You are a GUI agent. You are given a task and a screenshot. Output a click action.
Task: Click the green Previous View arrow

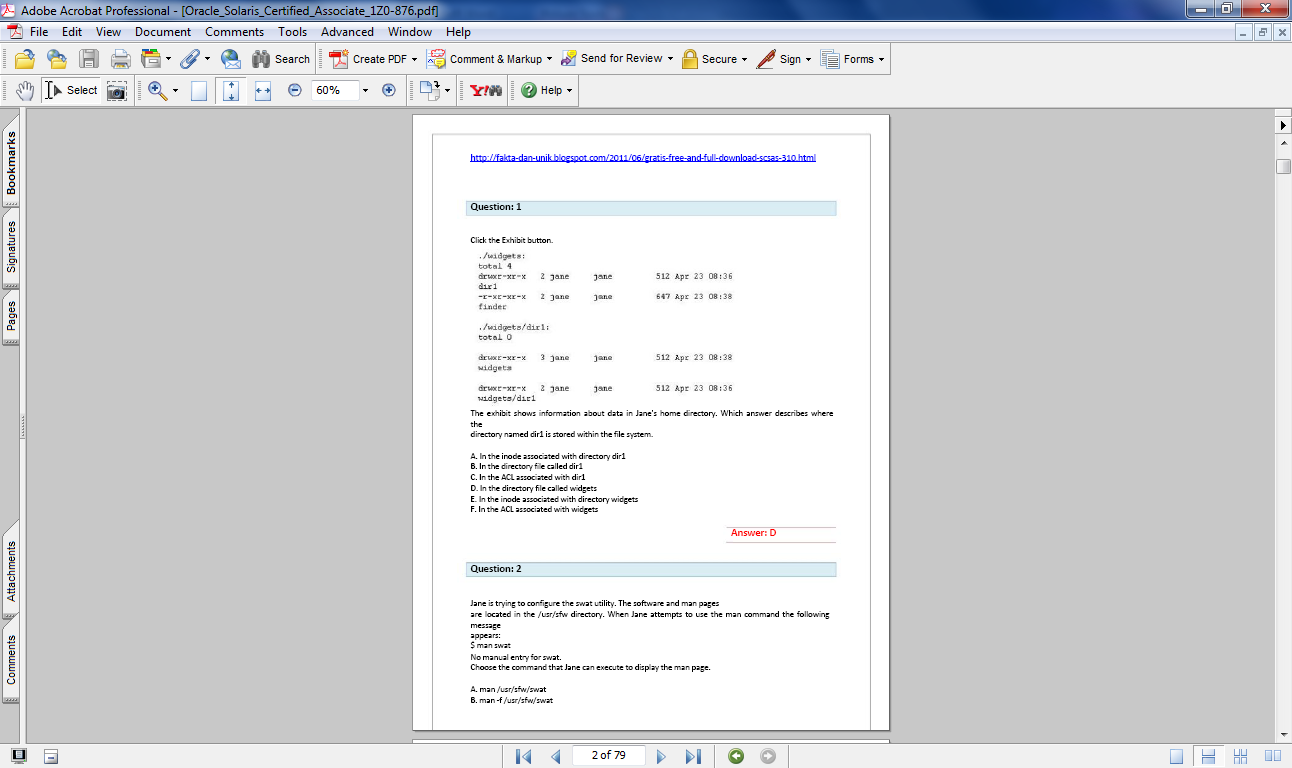click(736, 756)
